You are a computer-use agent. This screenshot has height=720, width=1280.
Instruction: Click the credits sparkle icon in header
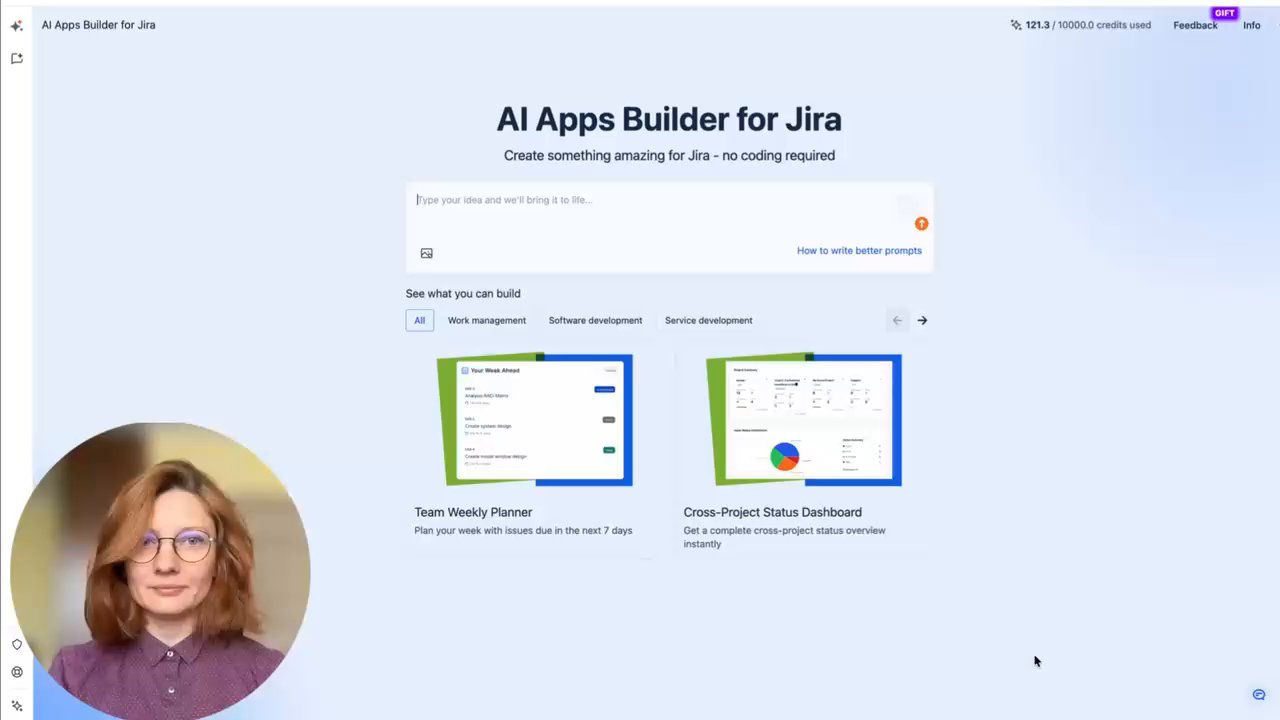click(1016, 25)
